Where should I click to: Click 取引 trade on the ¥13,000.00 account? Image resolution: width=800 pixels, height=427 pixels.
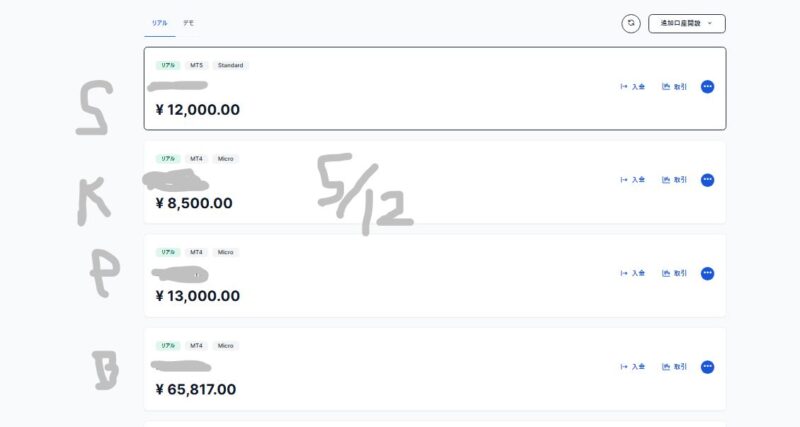pos(674,273)
